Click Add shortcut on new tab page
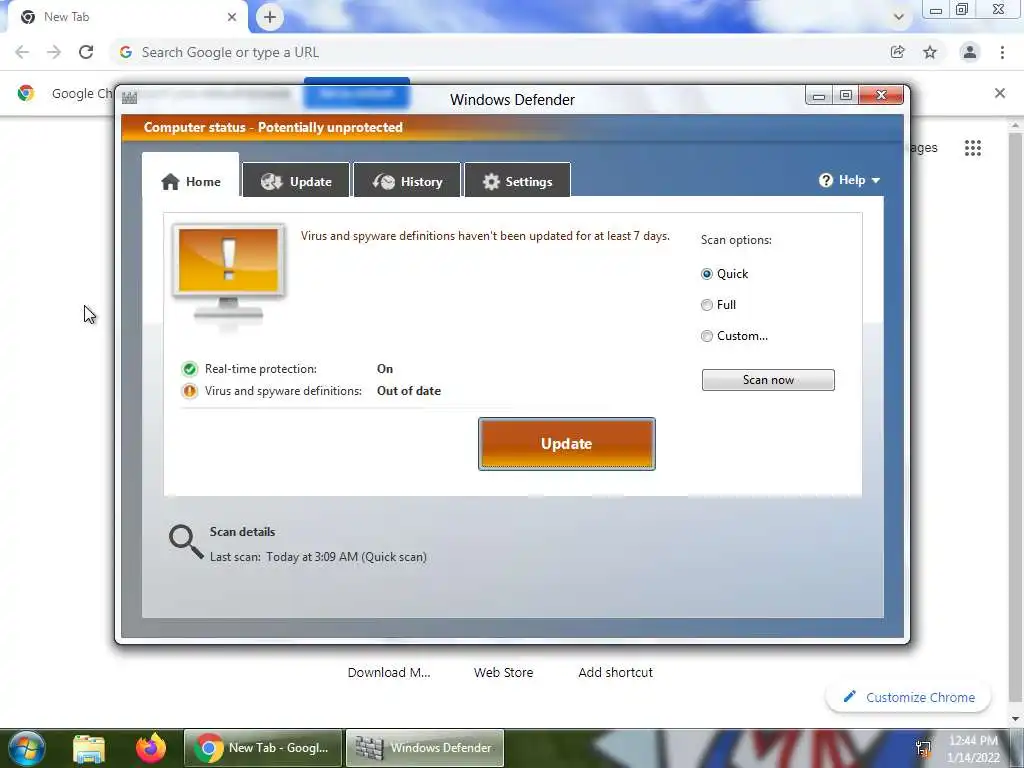This screenshot has width=1024, height=768. click(615, 672)
